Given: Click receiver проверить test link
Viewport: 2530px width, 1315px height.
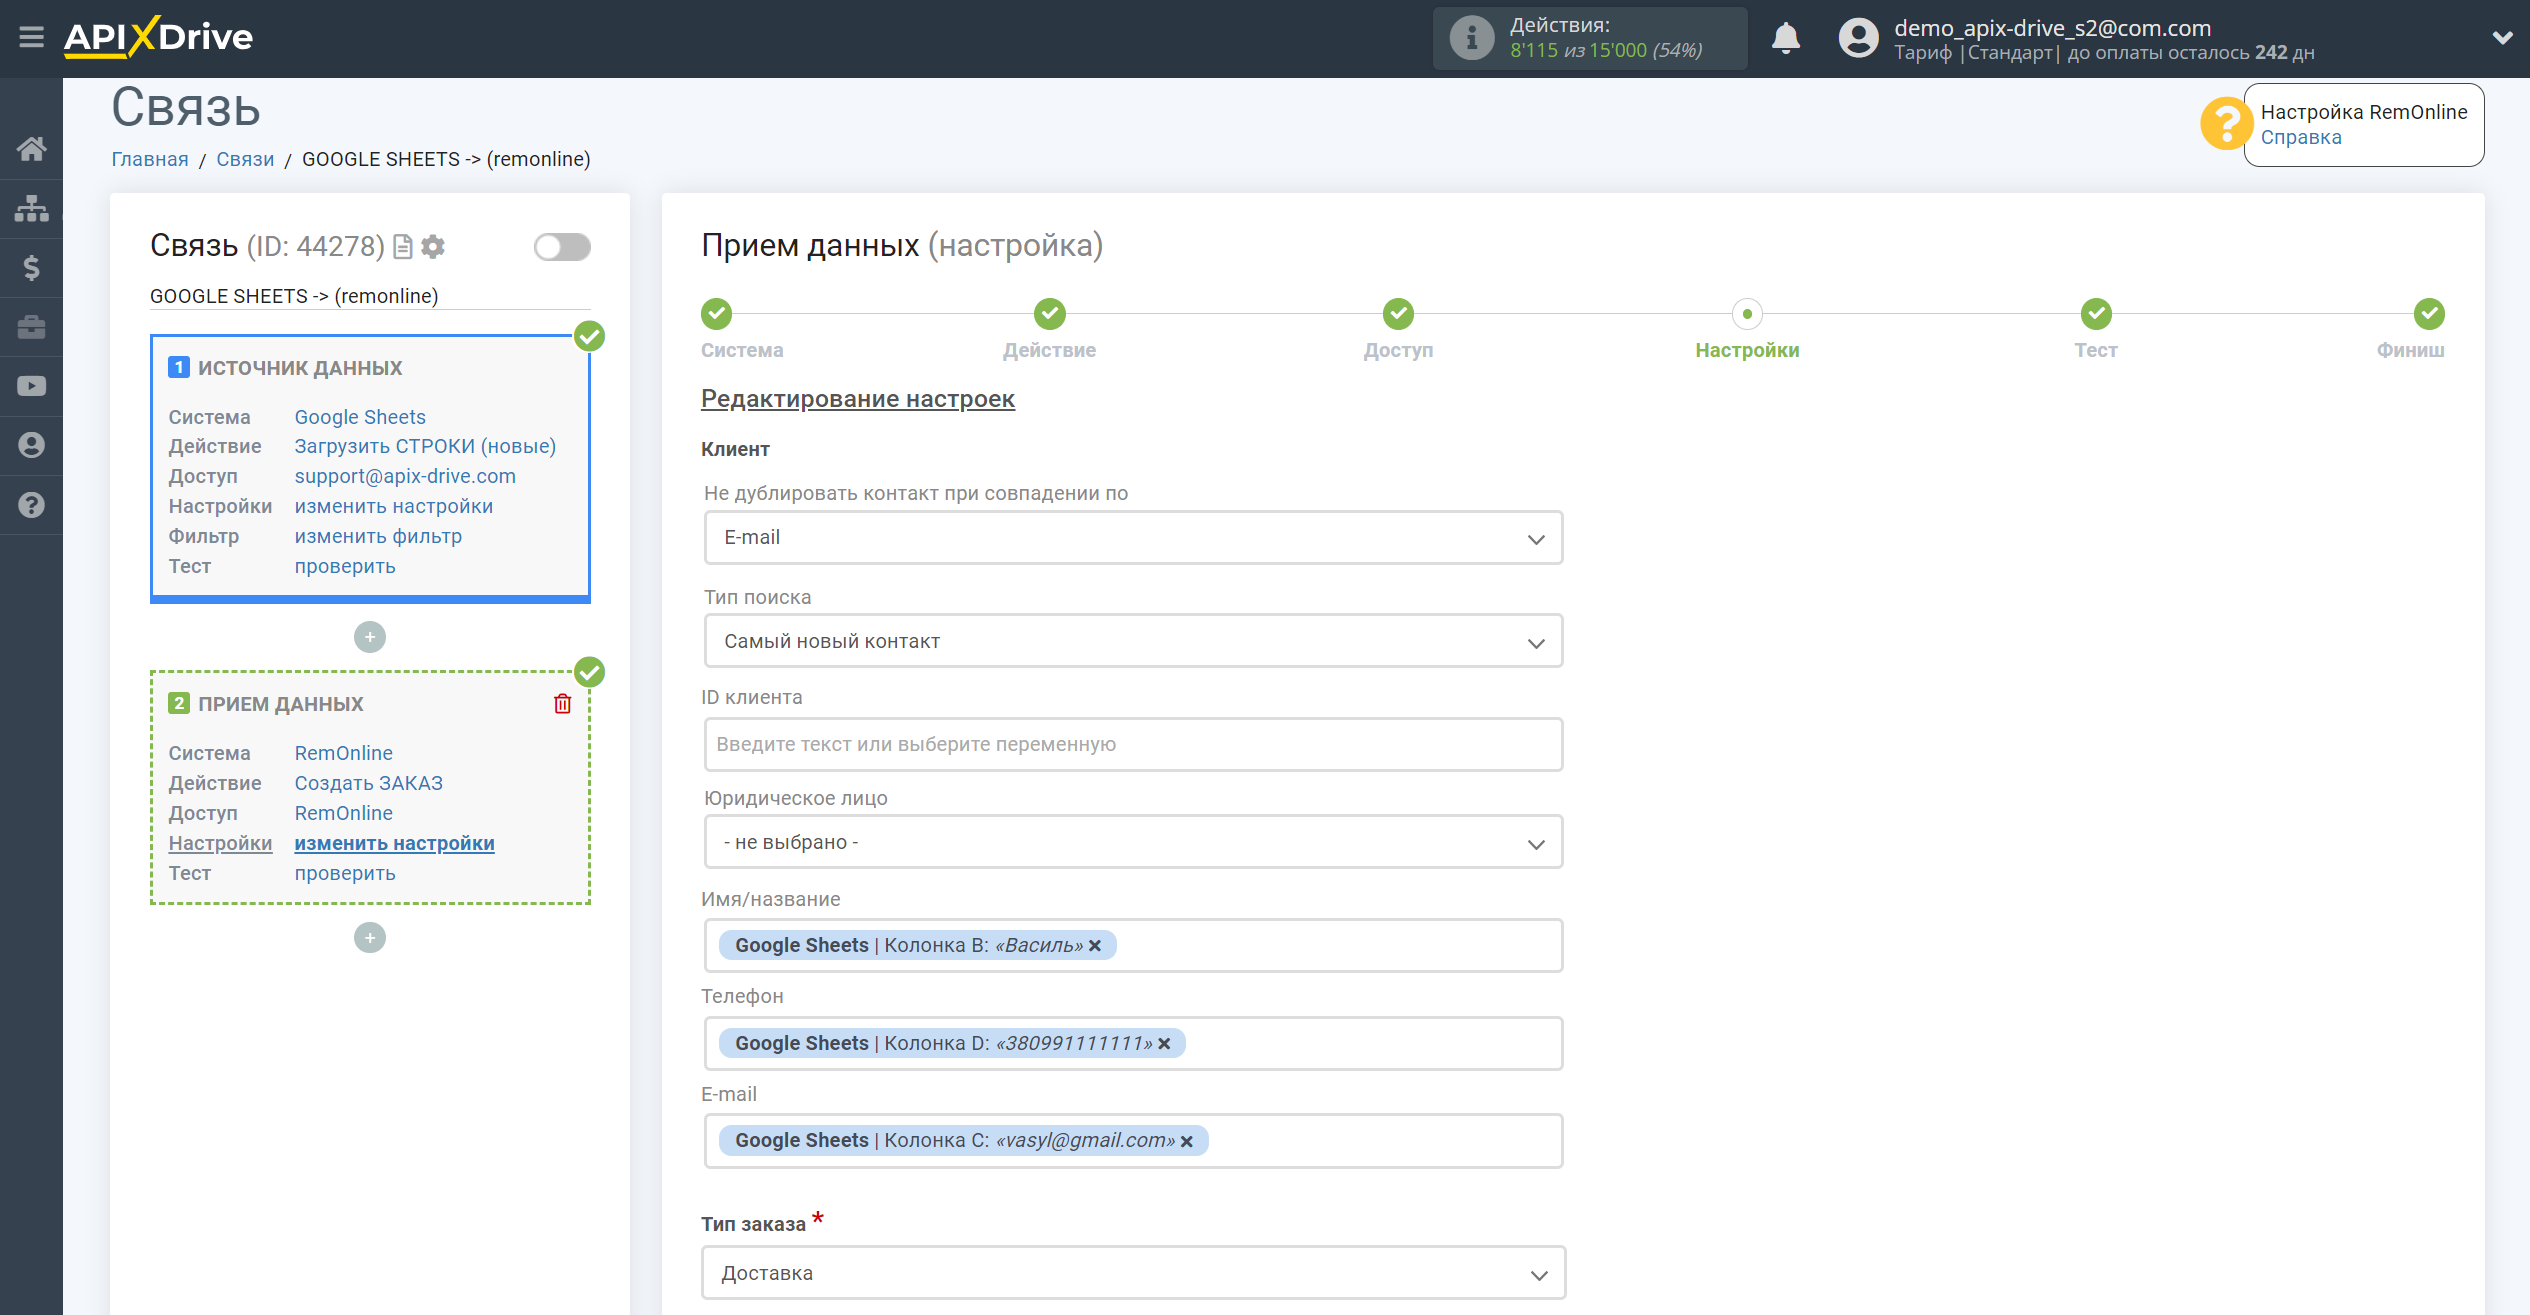Looking at the screenshot, I should pyautogui.click(x=345, y=873).
